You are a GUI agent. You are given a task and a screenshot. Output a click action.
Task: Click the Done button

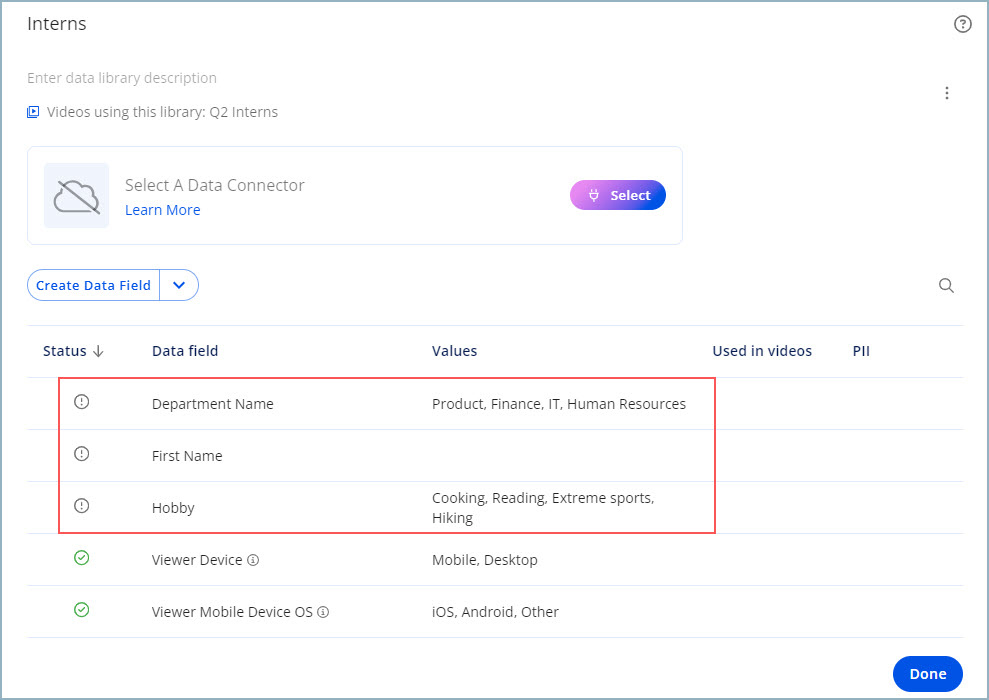point(927,674)
